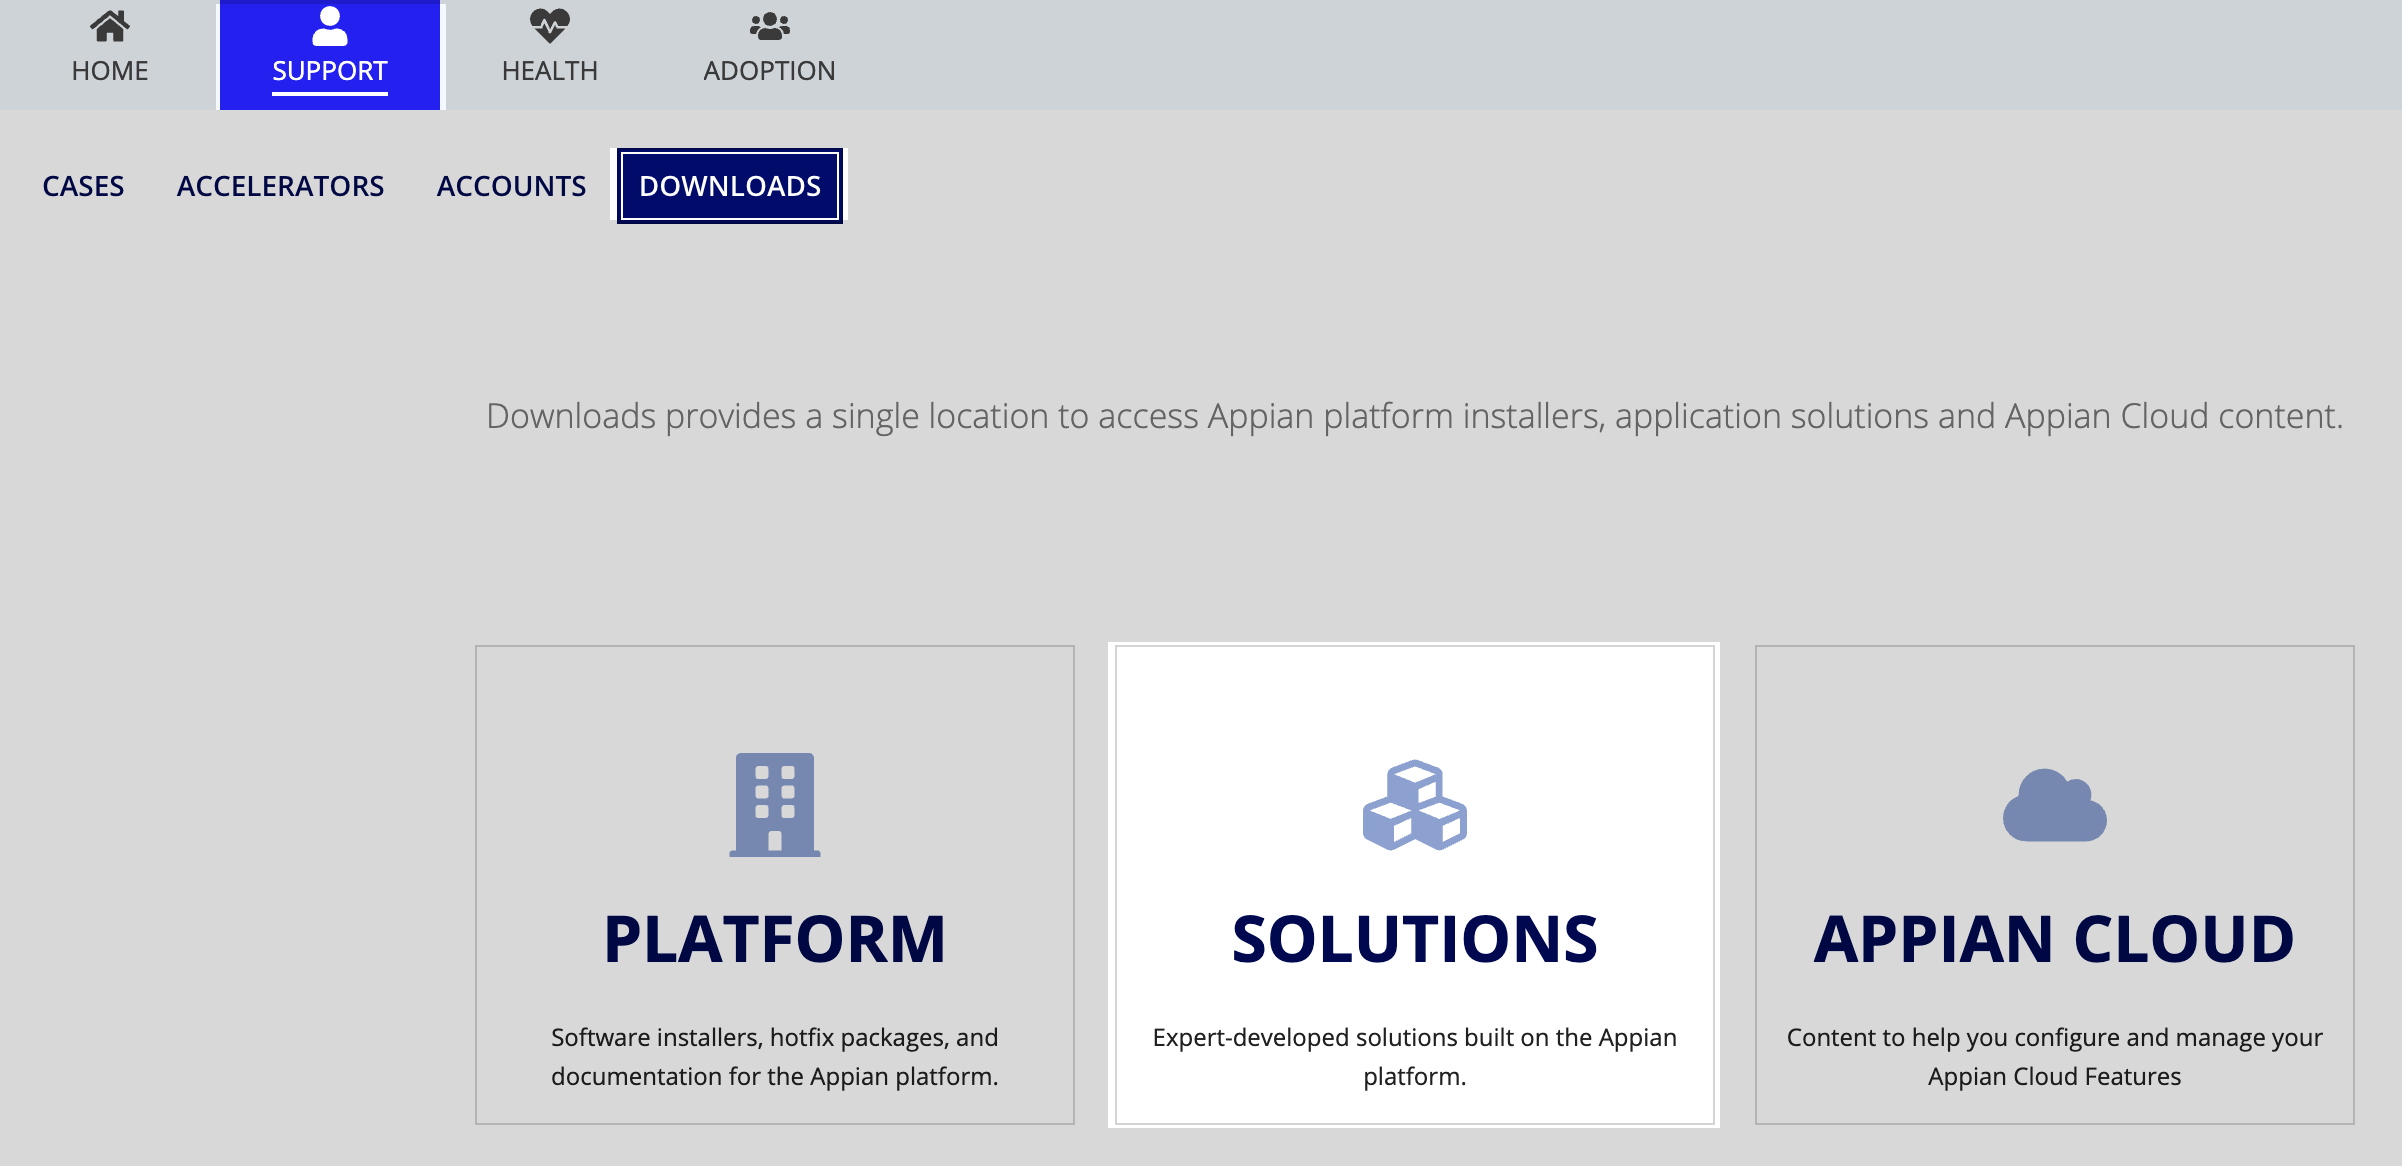2402x1166 pixels.
Task: Click the Appian Cloud cloud icon
Action: [x=2054, y=805]
